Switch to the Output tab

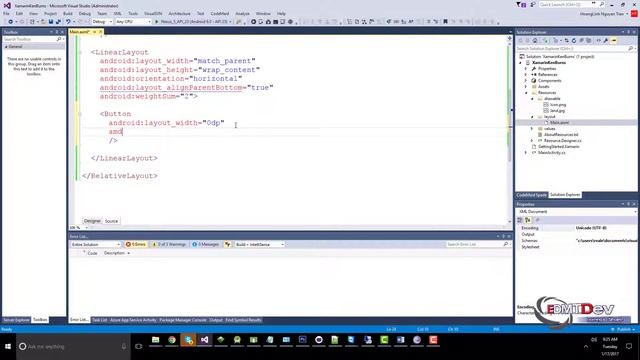[216, 320]
